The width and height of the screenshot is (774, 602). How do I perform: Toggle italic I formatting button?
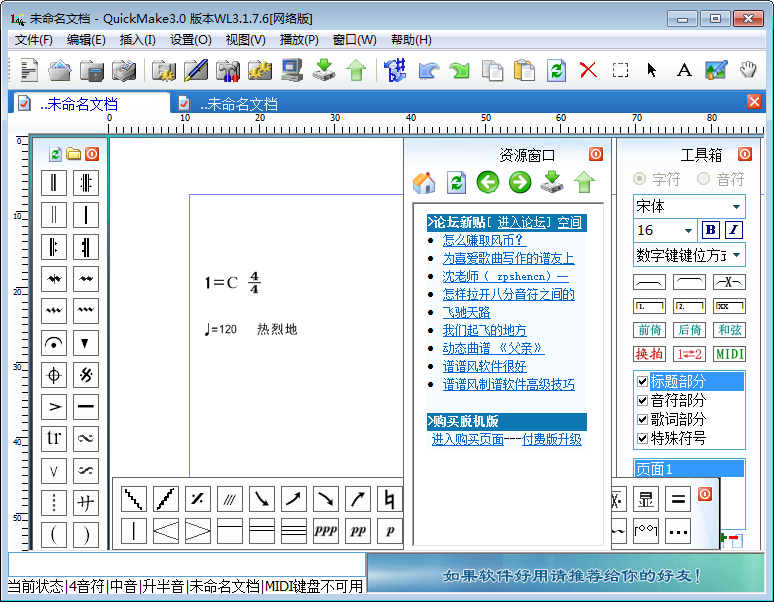point(734,230)
